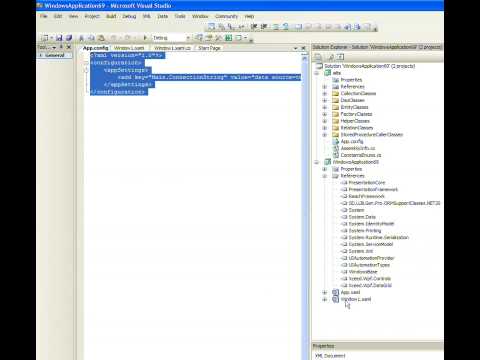The image size is (480, 360).
Task: Select the EntityClasses folder icon
Action: pyautogui.click(x=335, y=107)
